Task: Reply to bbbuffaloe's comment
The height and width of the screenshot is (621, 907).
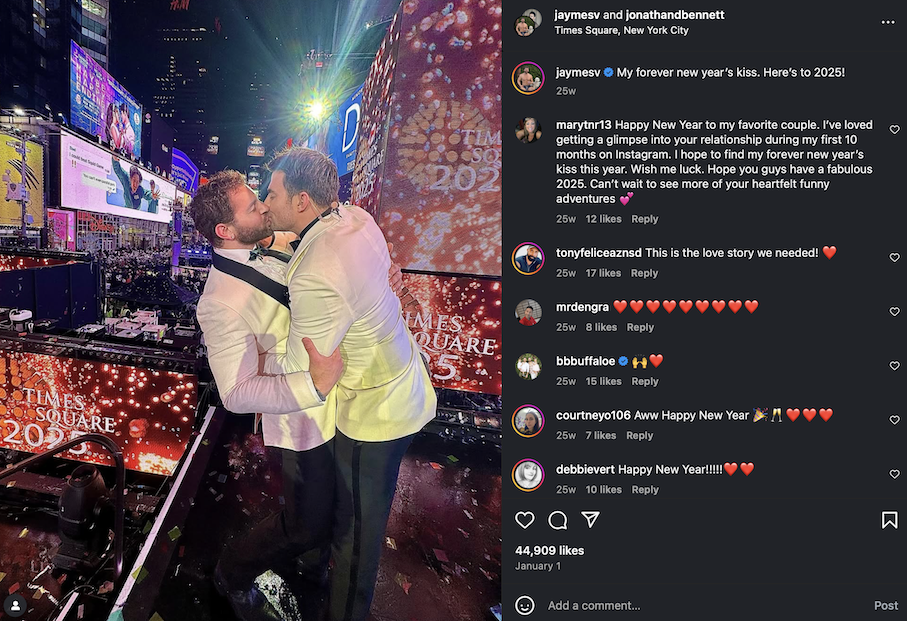Action: [645, 382]
